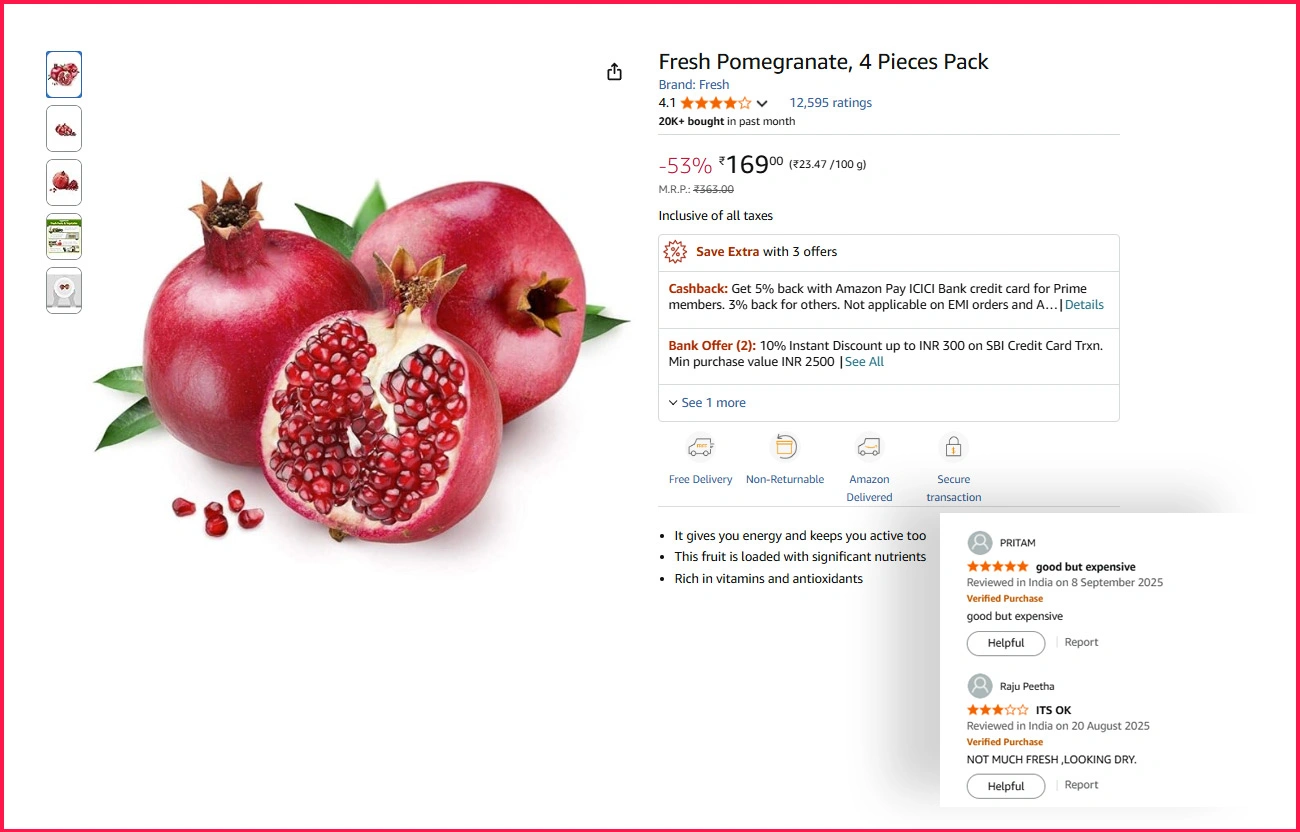Click the Save Extra discount badge icon
The image size is (1300, 832).
(677, 252)
